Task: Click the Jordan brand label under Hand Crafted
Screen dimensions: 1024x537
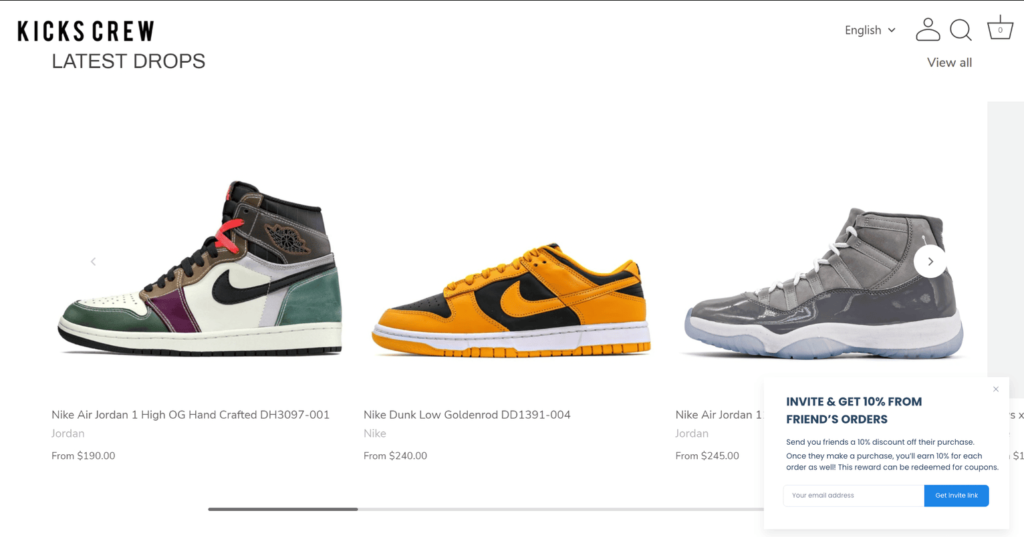Action: [68, 433]
